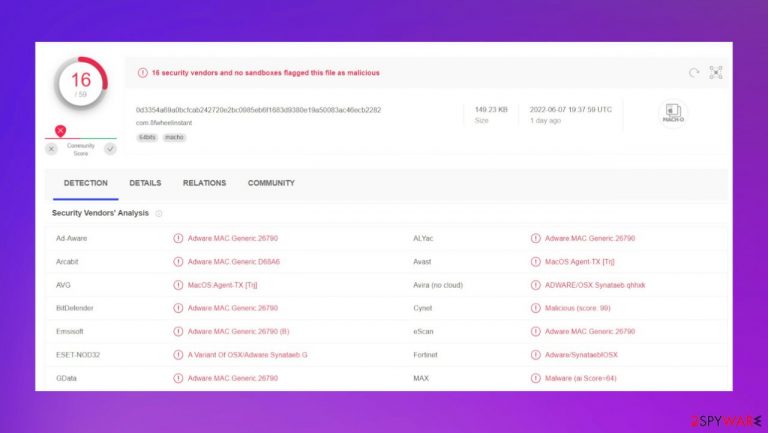
Task: Click the red community score marker pin
Action: (x=60, y=131)
